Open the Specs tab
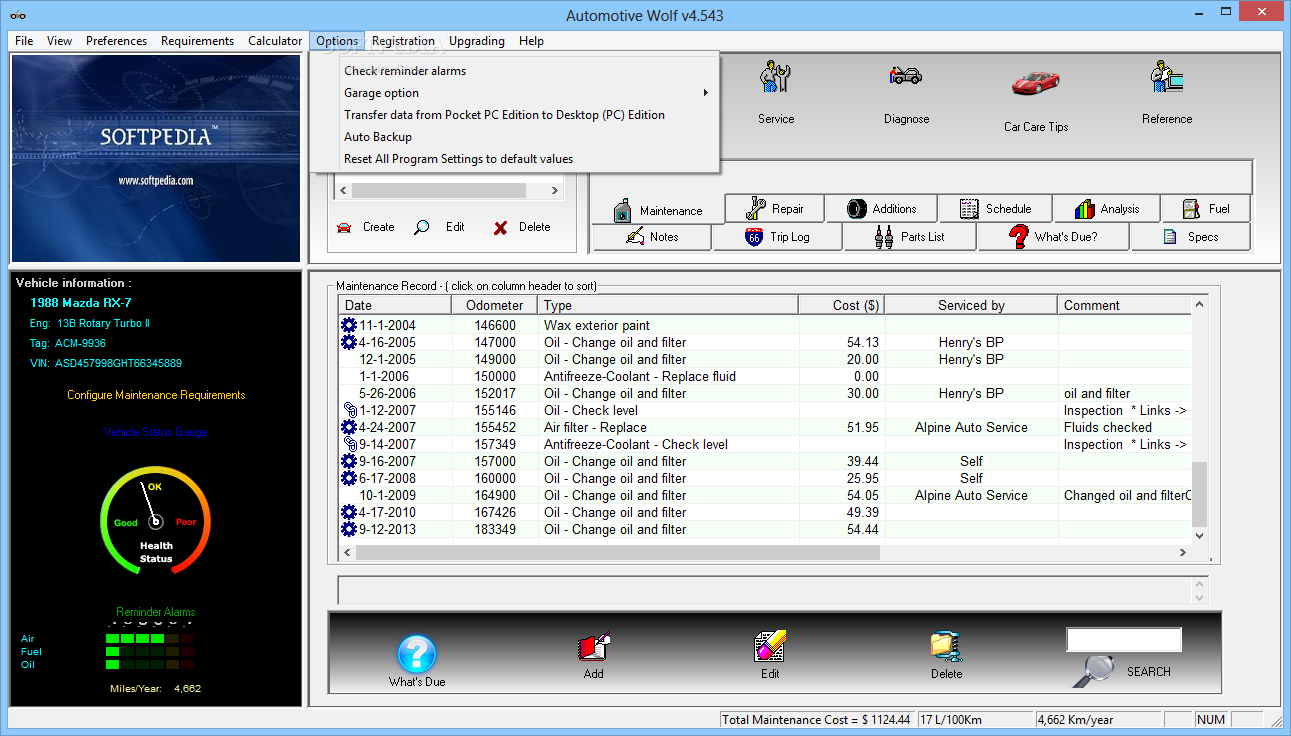Viewport: 1291px width, 736px height. [1190, 237]
